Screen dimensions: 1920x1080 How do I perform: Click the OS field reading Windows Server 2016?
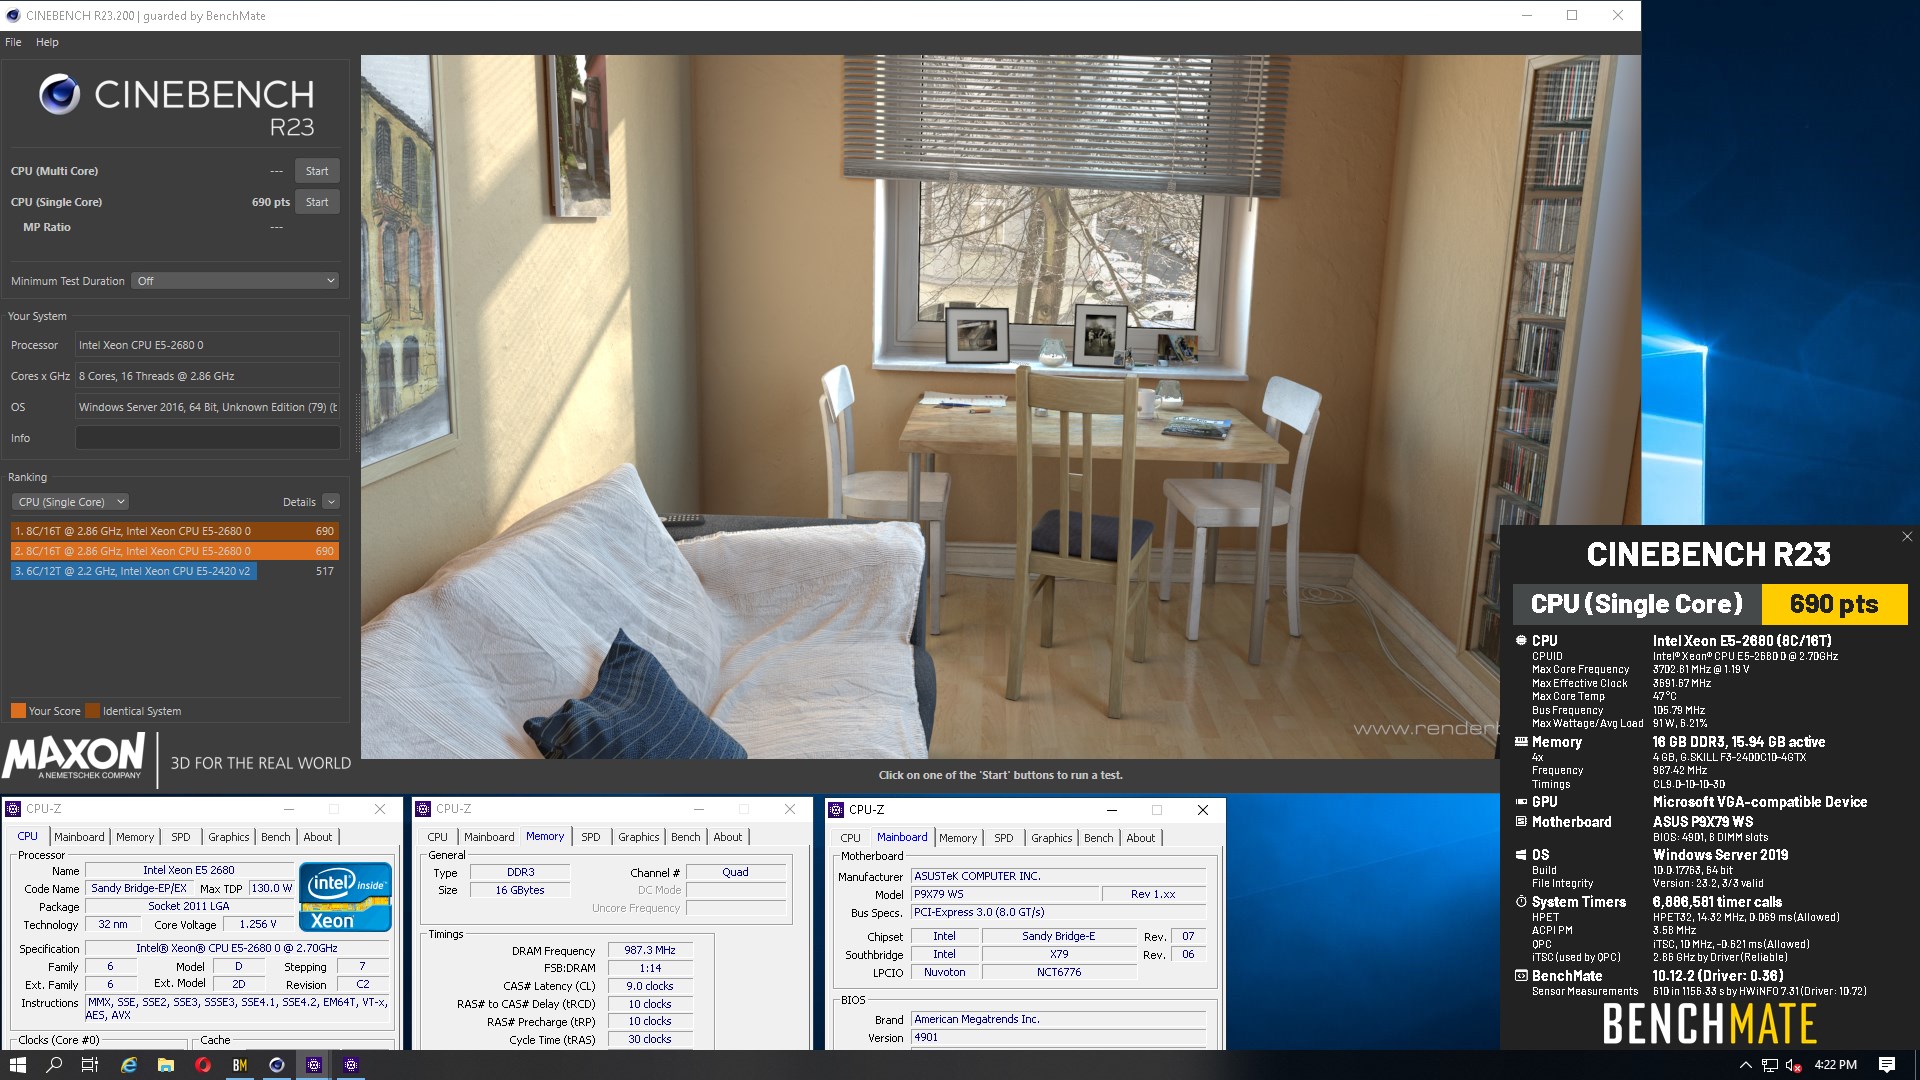tap(207, 407)
